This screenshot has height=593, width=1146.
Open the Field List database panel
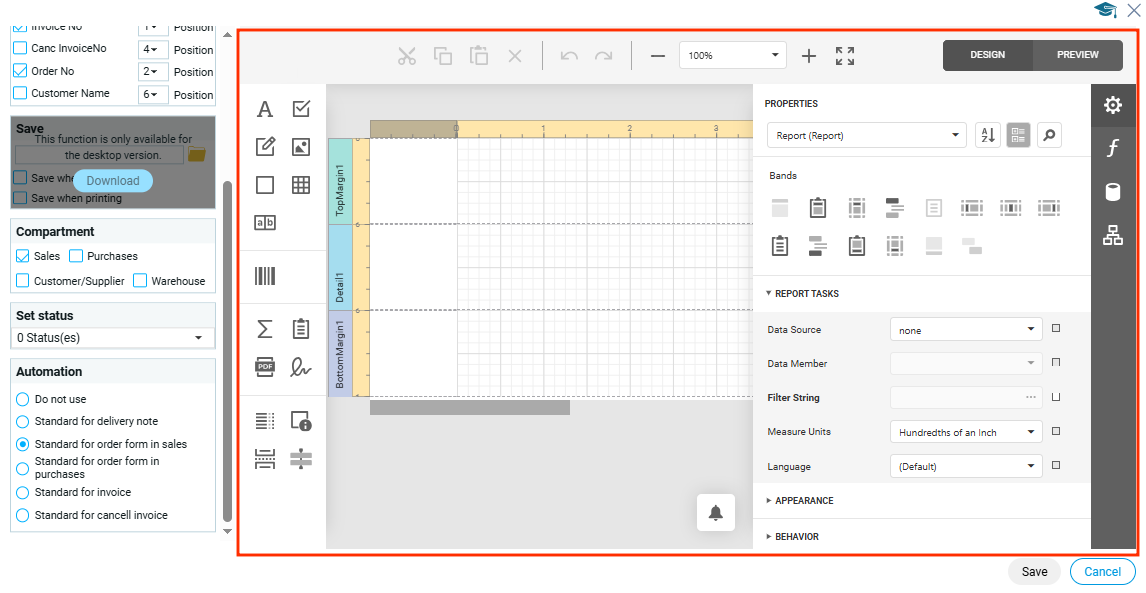pyautogui.click(x=1112, y=192)
